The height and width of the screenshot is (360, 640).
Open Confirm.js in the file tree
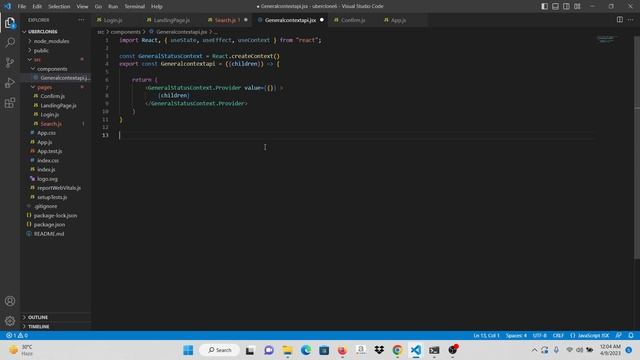click(52, 96)
